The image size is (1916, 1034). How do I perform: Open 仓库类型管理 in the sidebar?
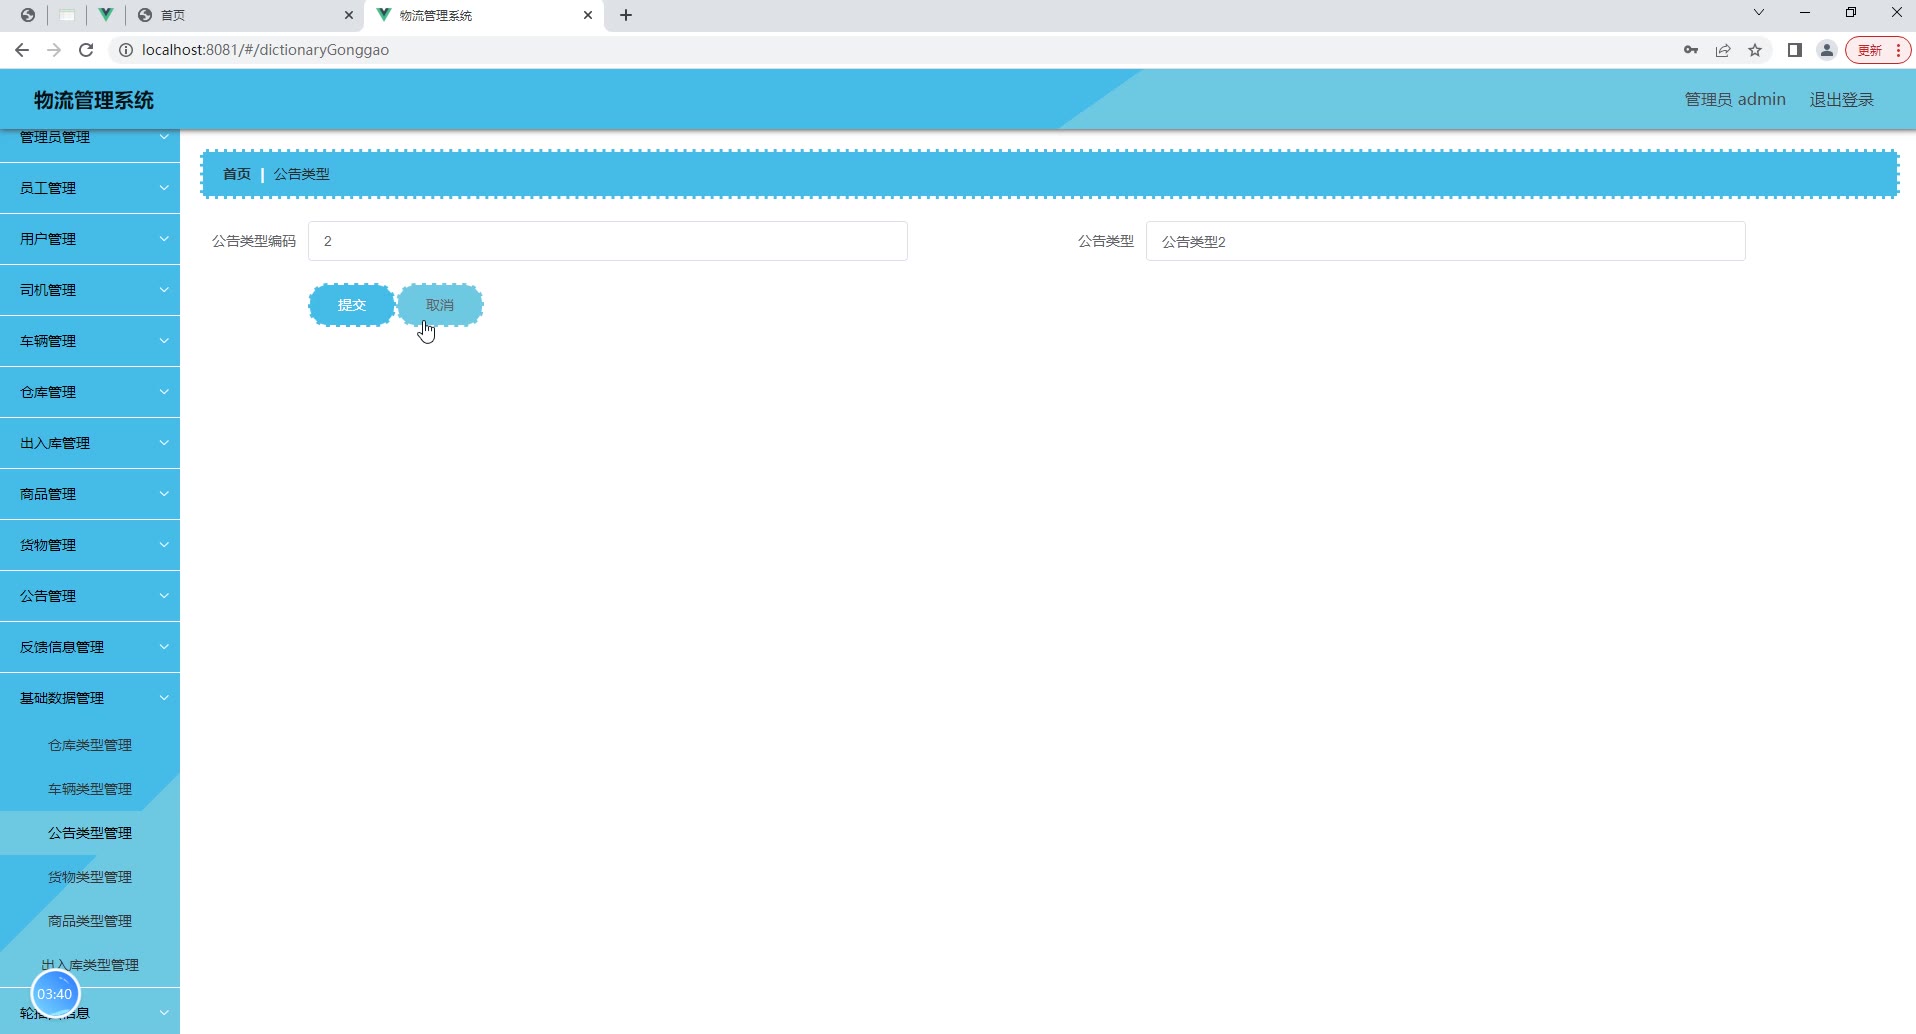[x=90, y=745]
